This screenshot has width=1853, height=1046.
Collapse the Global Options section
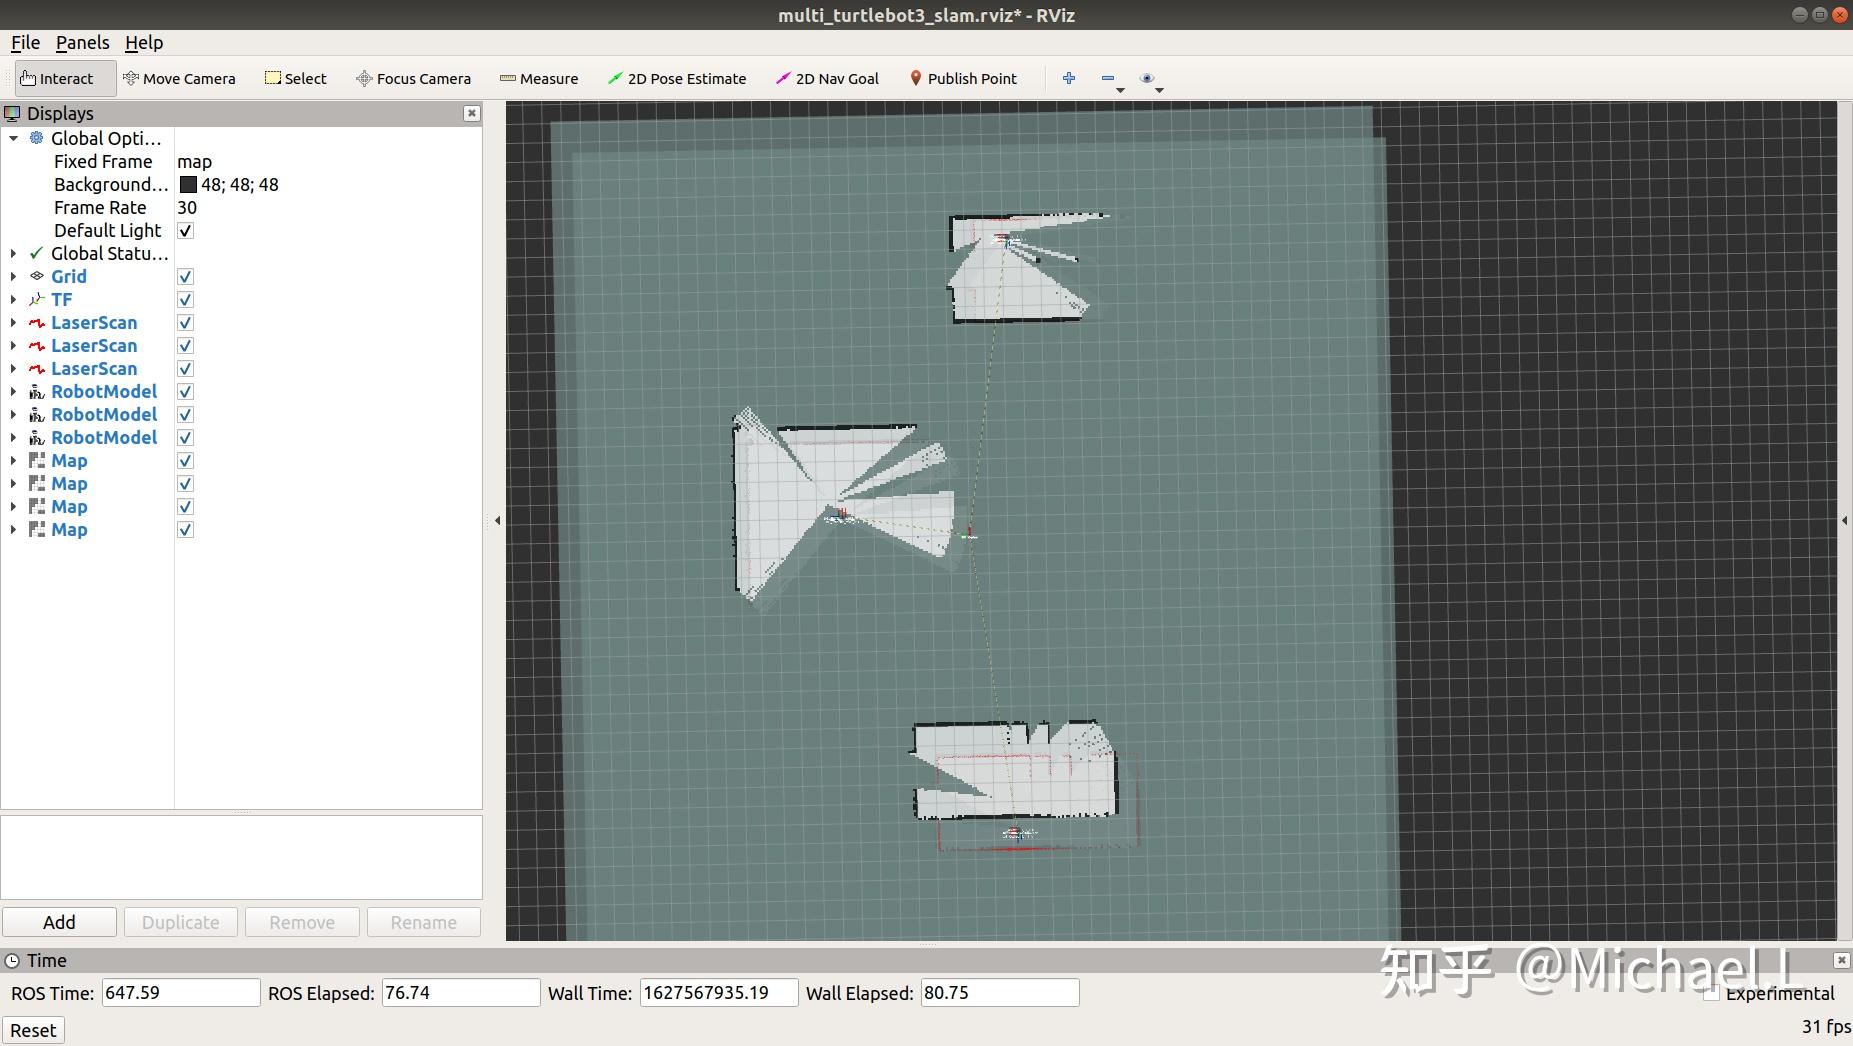tap(13, 139)
